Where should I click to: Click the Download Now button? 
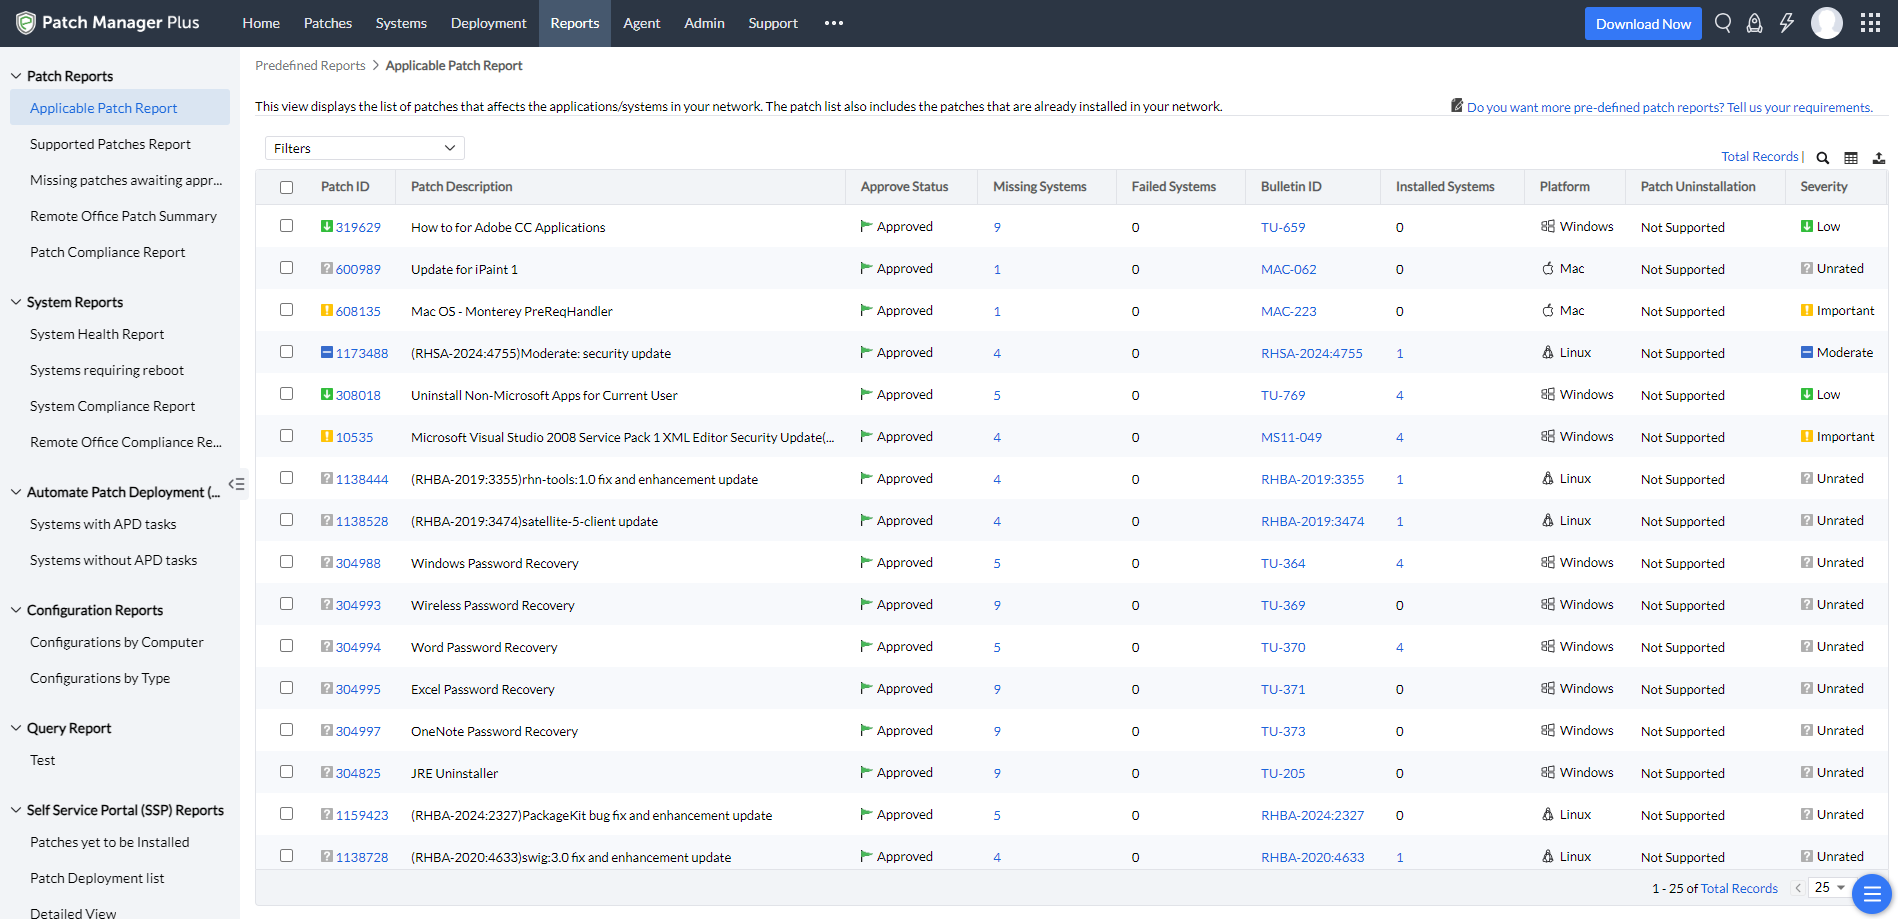point(1643,22)
